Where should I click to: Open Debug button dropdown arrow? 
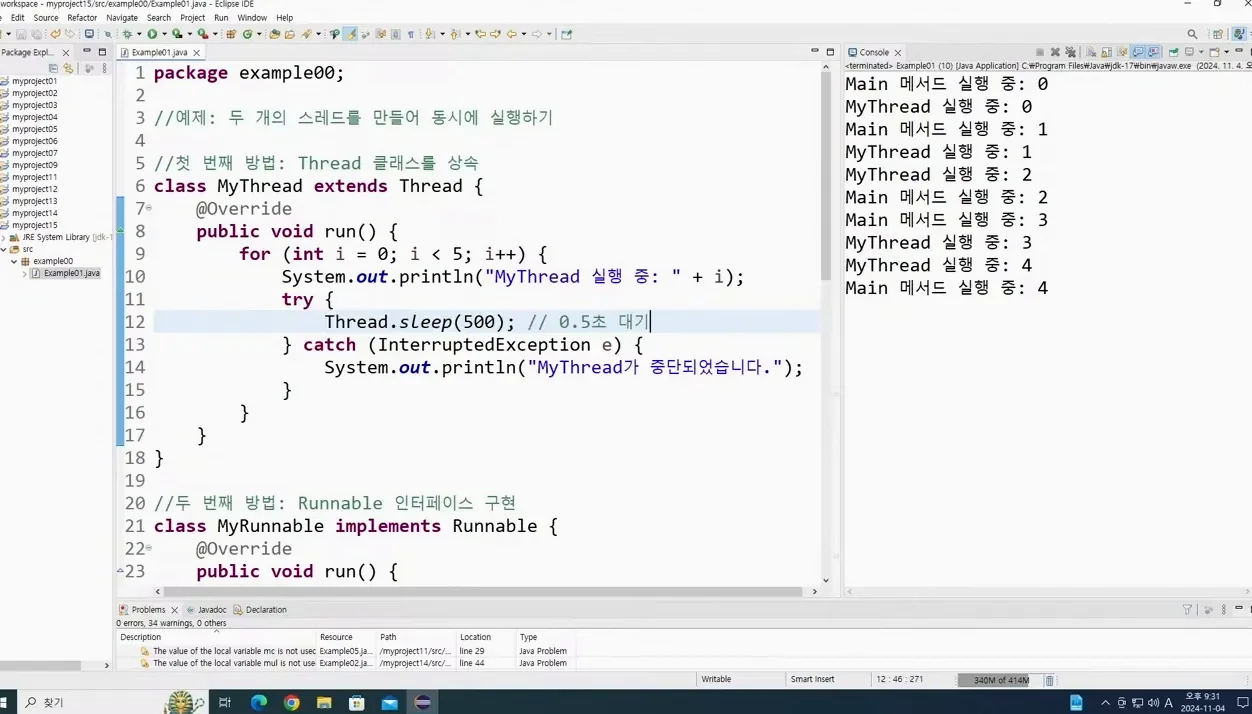(x=139, y=34)
